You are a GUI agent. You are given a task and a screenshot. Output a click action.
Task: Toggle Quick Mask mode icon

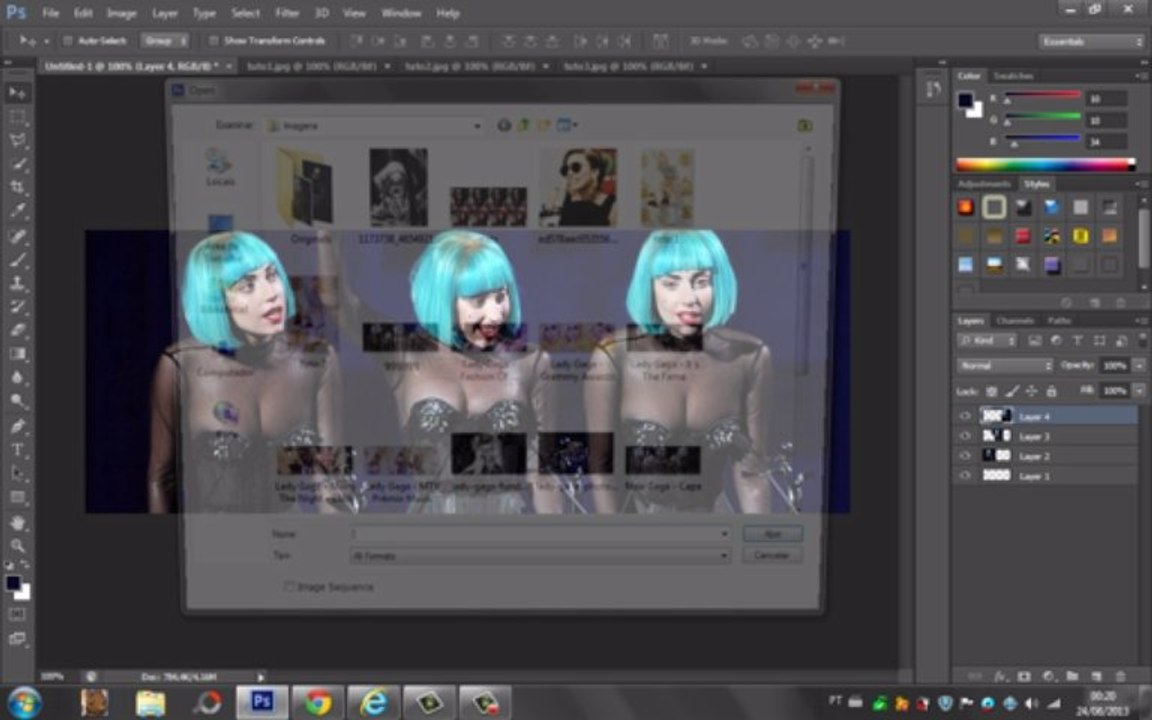click(18, 614)
